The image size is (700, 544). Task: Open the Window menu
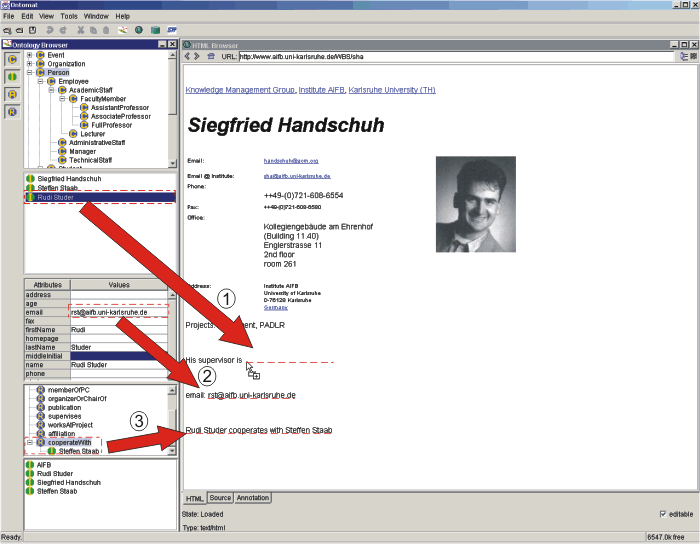tap(96, 16)
